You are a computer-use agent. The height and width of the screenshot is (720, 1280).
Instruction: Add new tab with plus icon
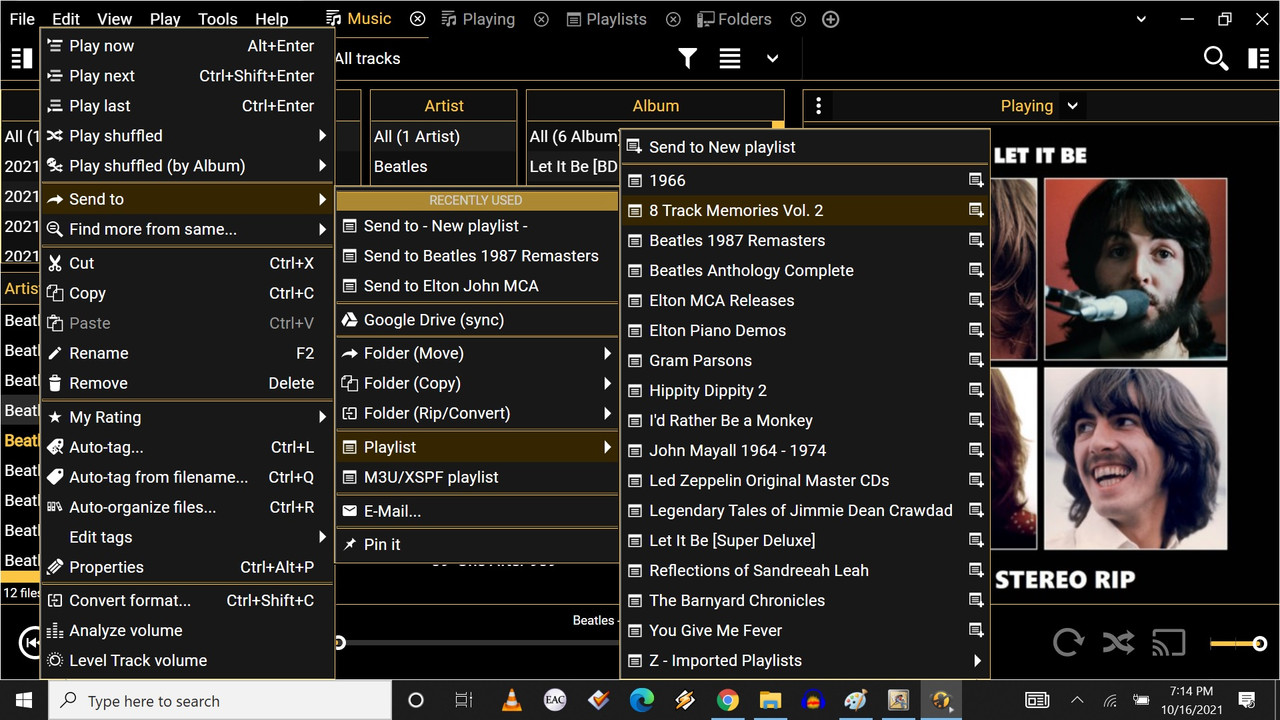point(830,19)
